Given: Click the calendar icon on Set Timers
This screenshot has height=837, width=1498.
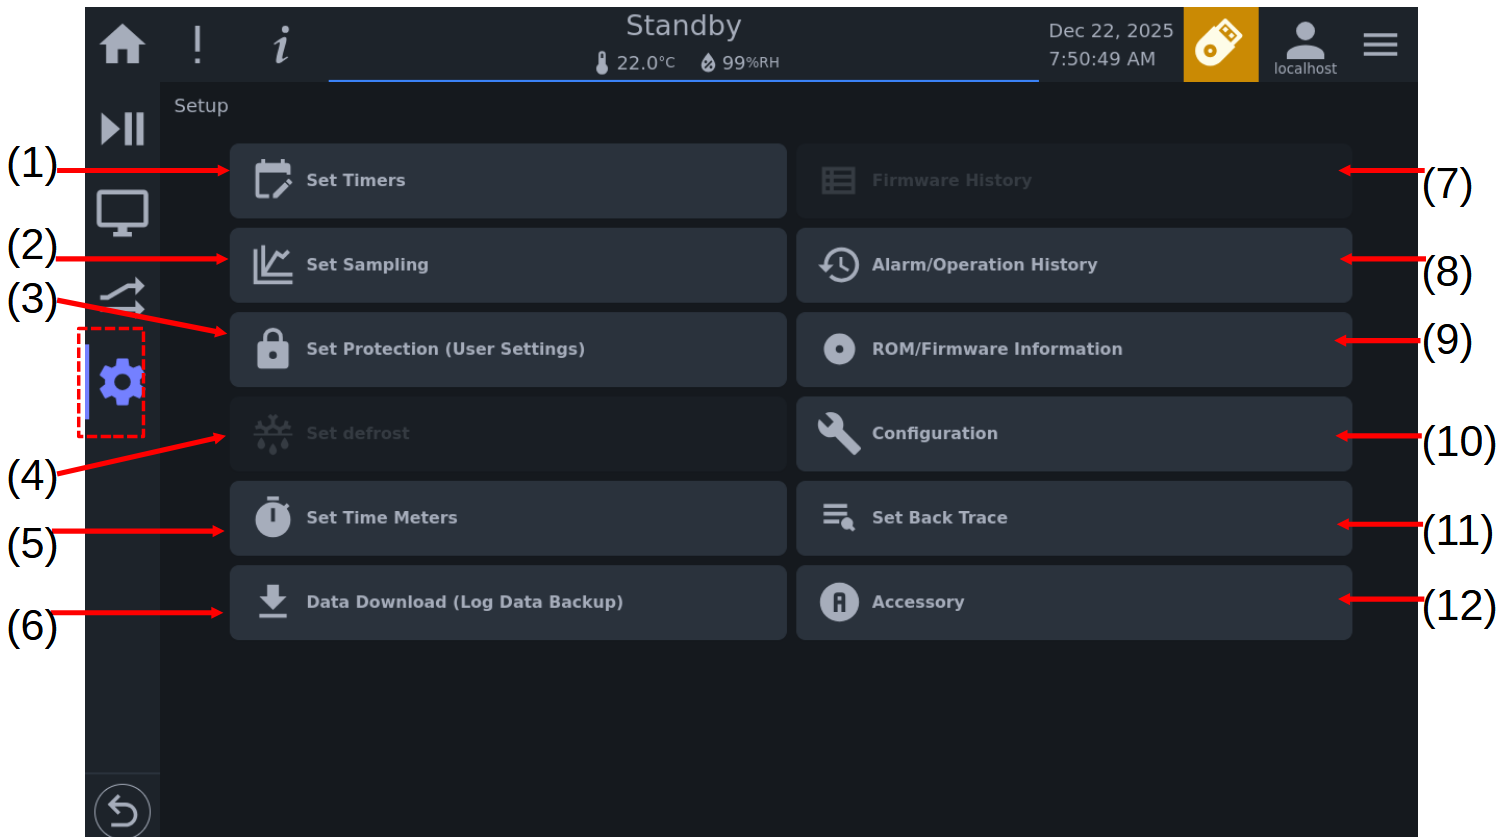Looking at the screenshot, I should (x=272, y=180).
